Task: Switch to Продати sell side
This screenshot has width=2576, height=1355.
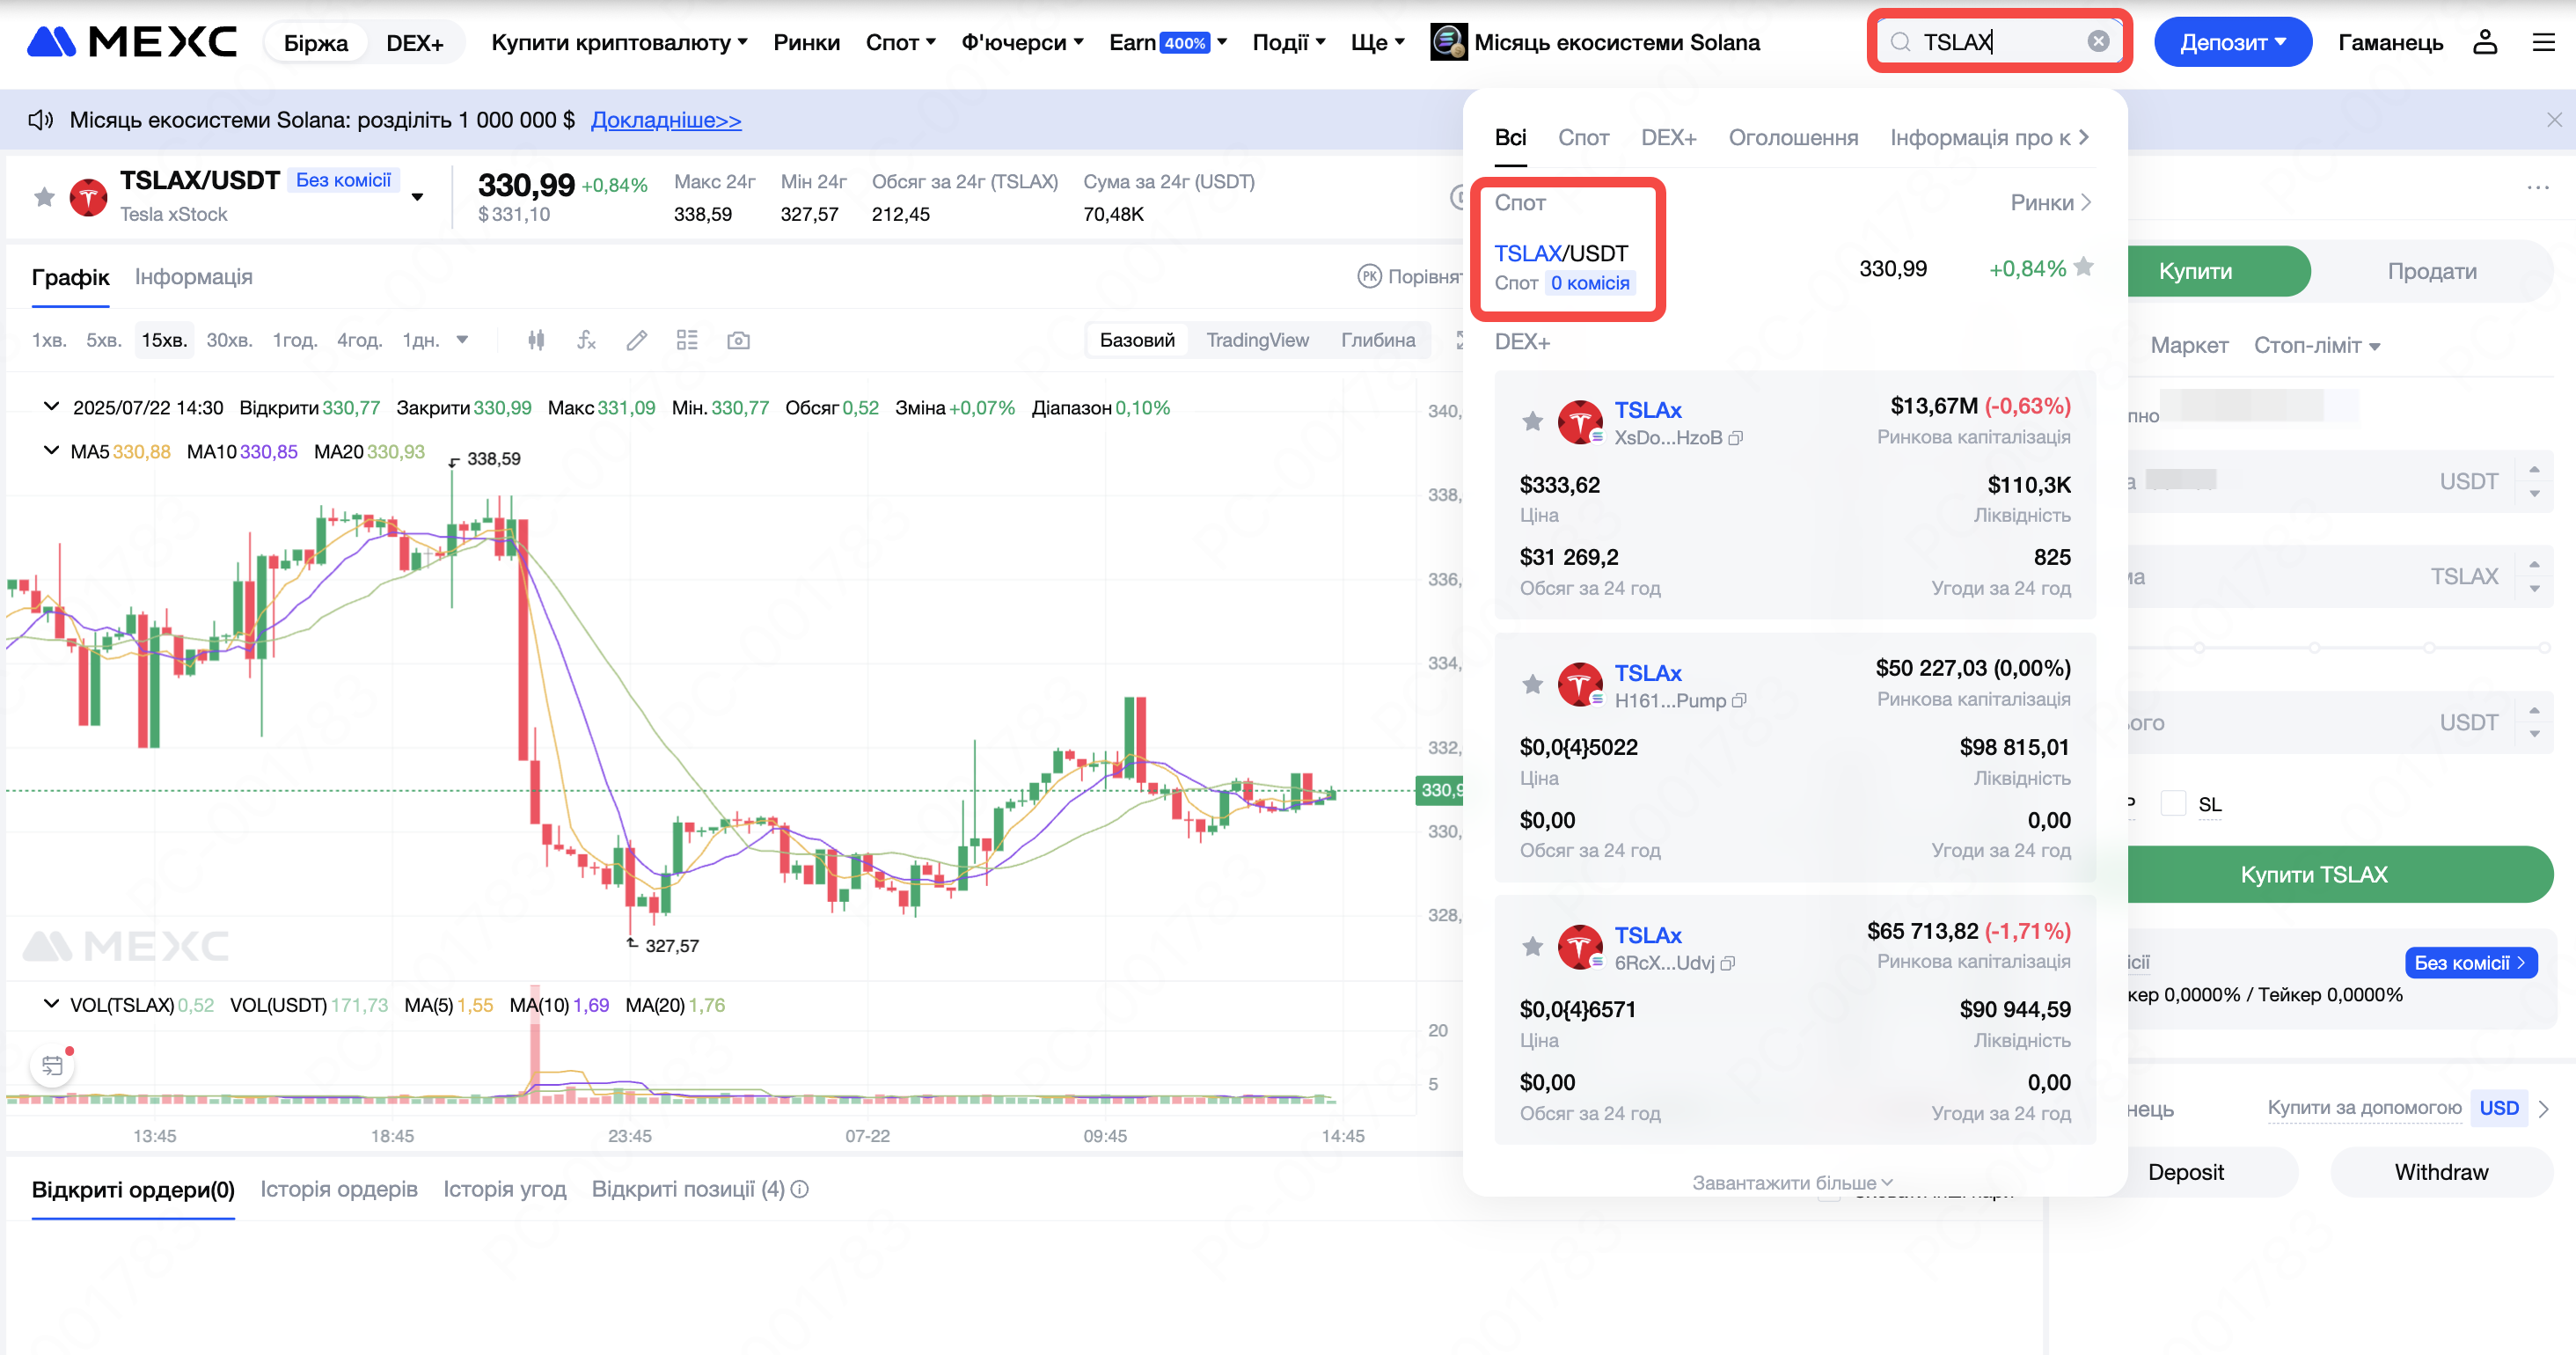Action: pyautogui.click(x=2432, y=271)
